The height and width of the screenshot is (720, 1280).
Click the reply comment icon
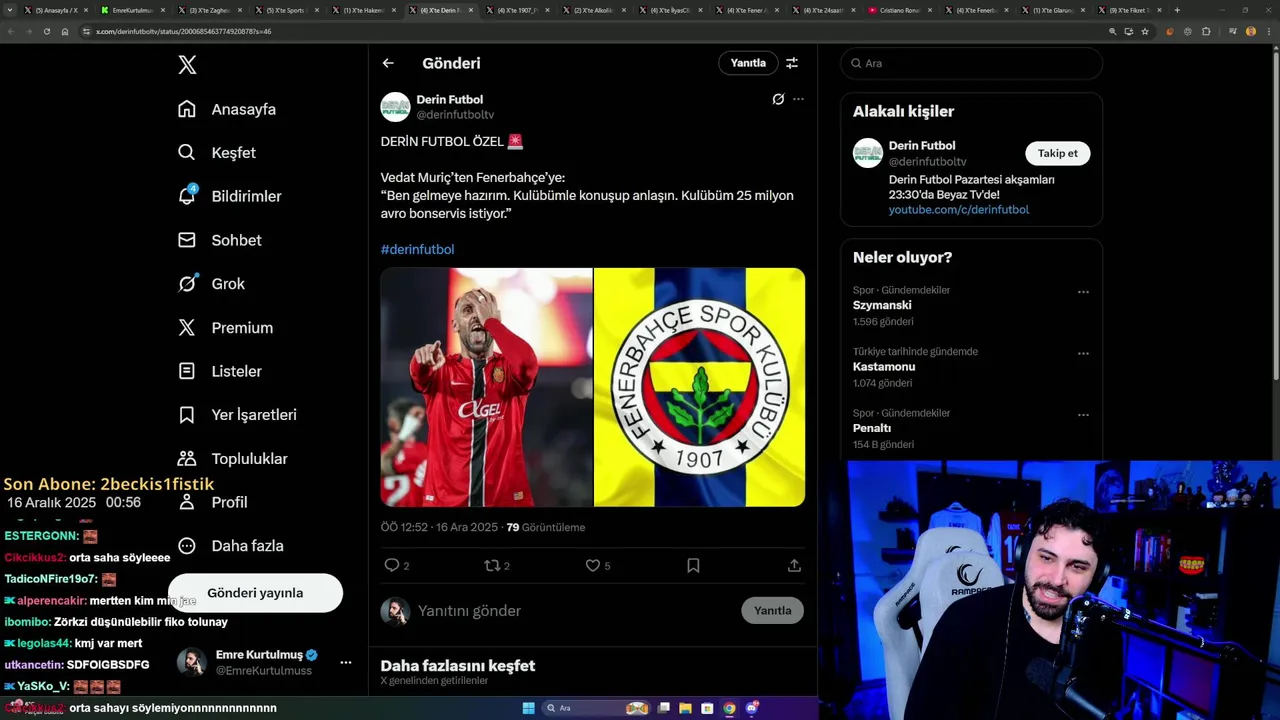click(x=392, y=565)
